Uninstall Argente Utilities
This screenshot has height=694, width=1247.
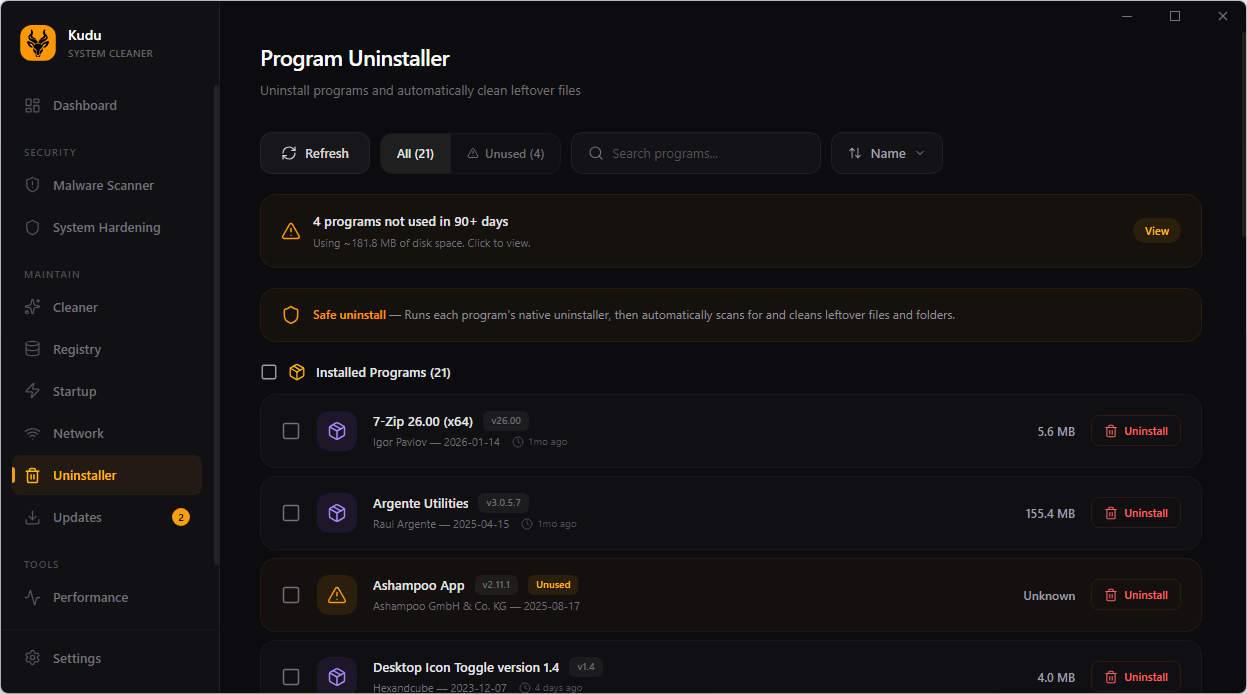(x=1135, y=513)
